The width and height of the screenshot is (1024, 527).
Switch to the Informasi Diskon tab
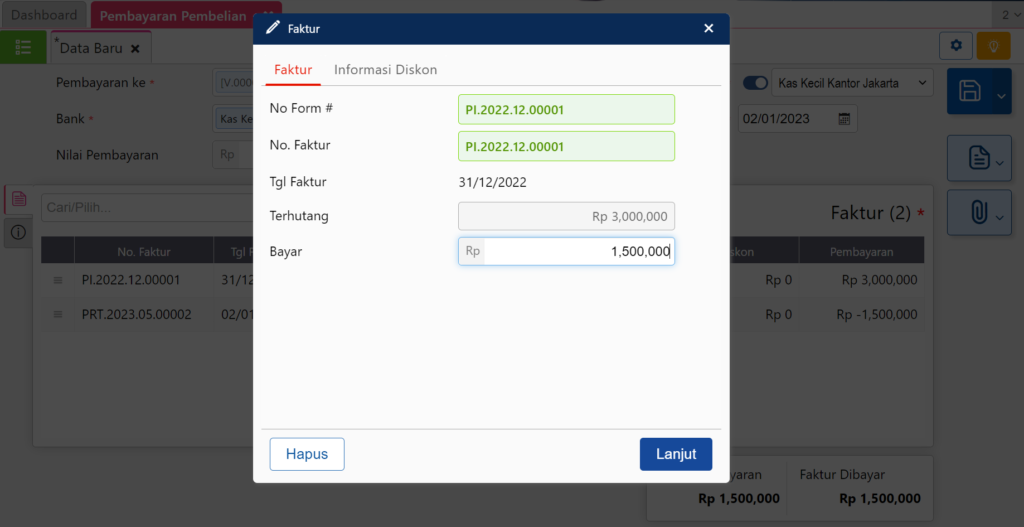pos(385,70)
